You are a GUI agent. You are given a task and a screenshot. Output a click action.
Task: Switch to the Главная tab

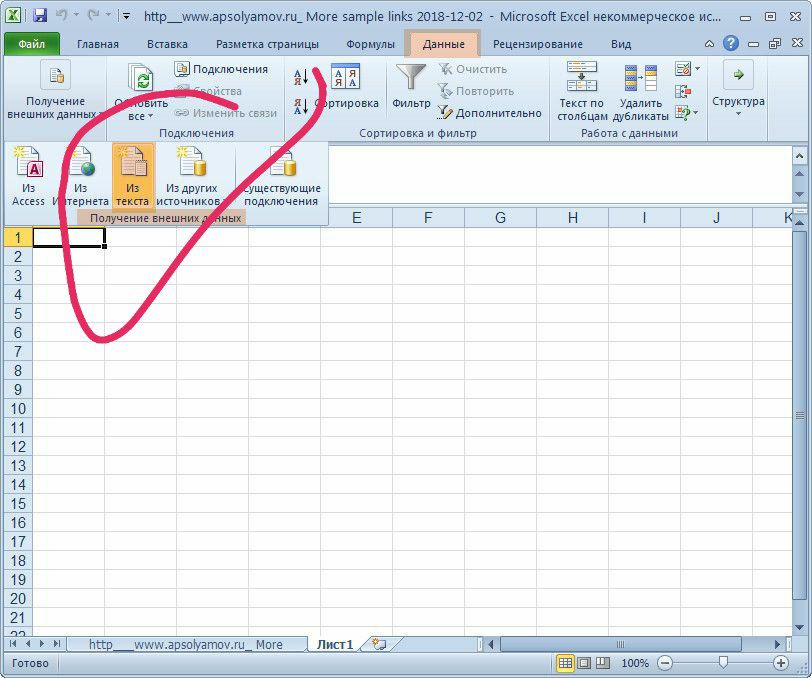(98, 45)
